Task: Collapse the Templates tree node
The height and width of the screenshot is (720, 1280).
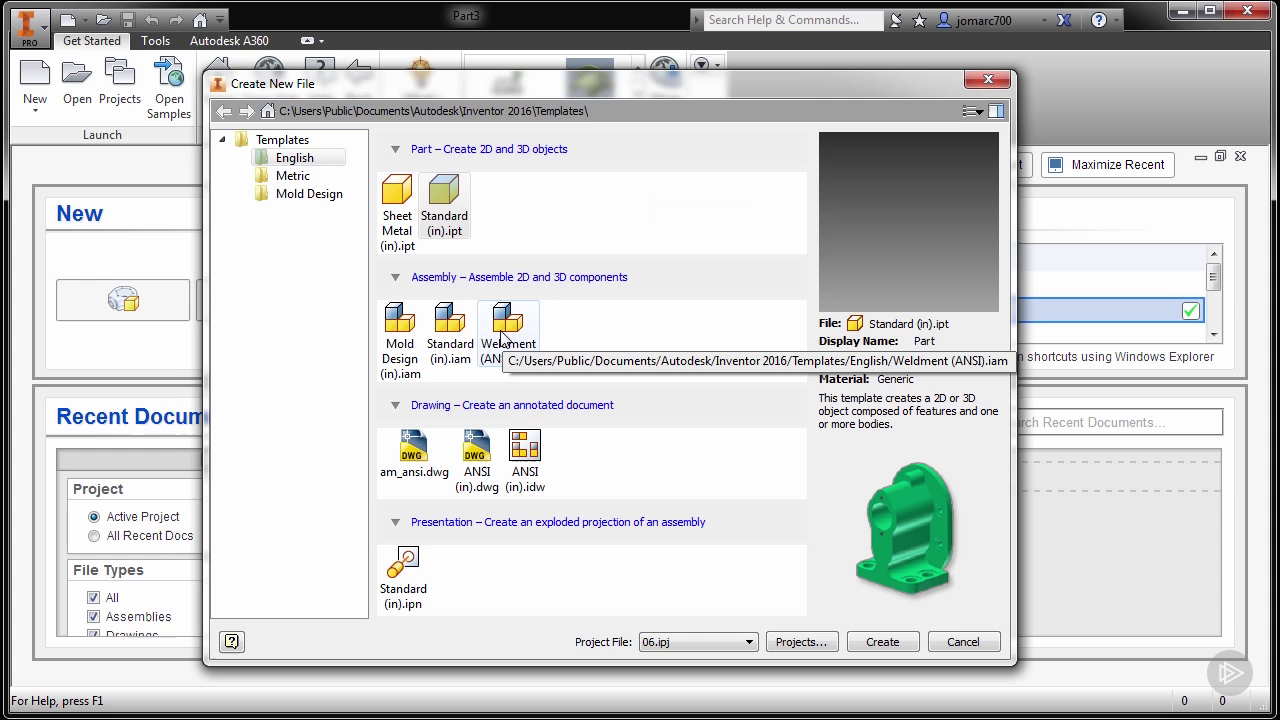Action: click(x=222, y=140)
